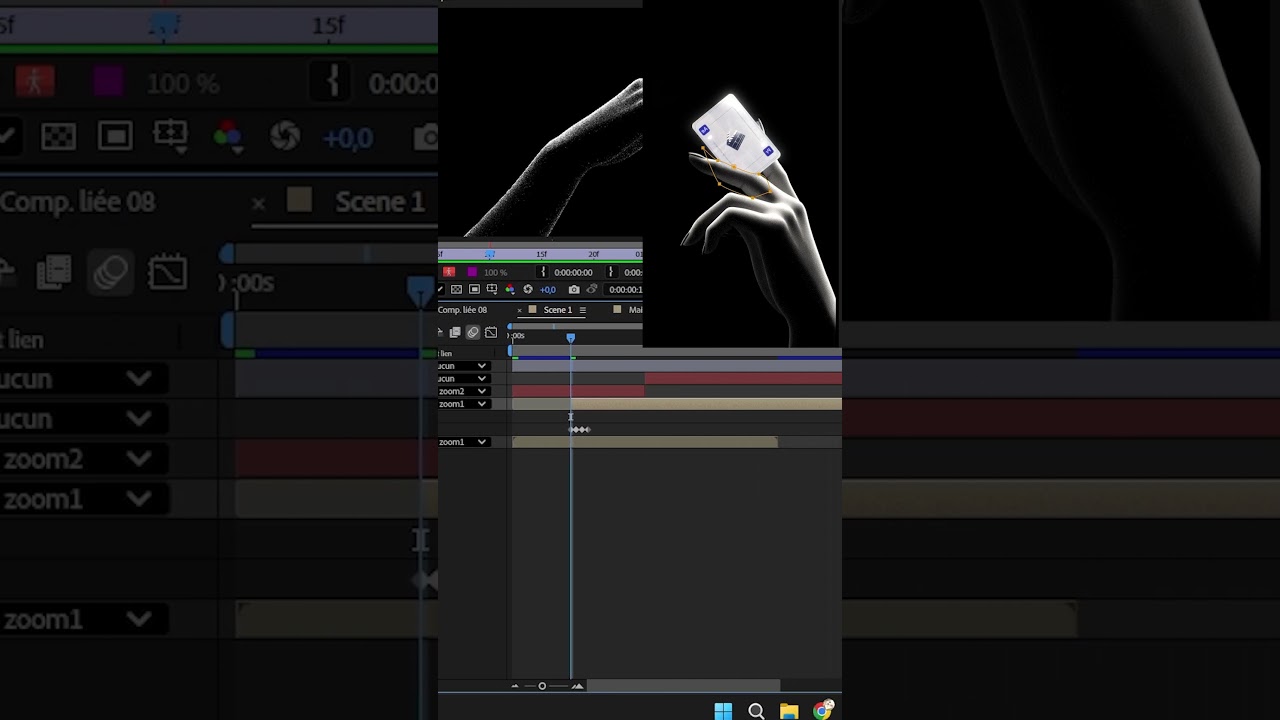This screenshot has width=1280, height=720.
Task: Click the blue playhead marker in the center timeline
Action: 571,338
